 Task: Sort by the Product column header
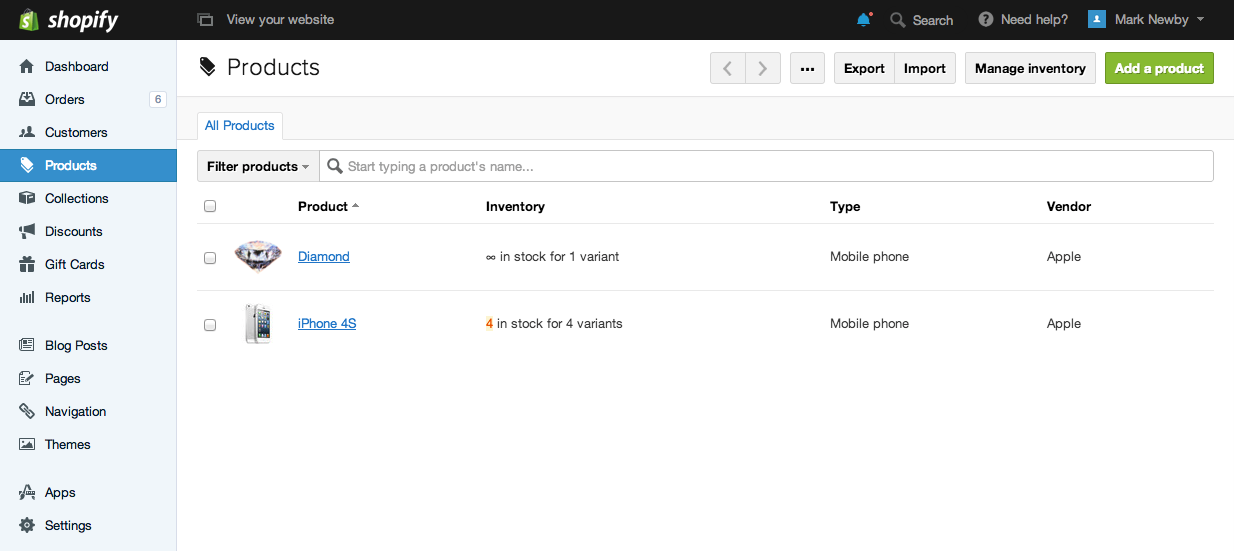click(328, 206)
